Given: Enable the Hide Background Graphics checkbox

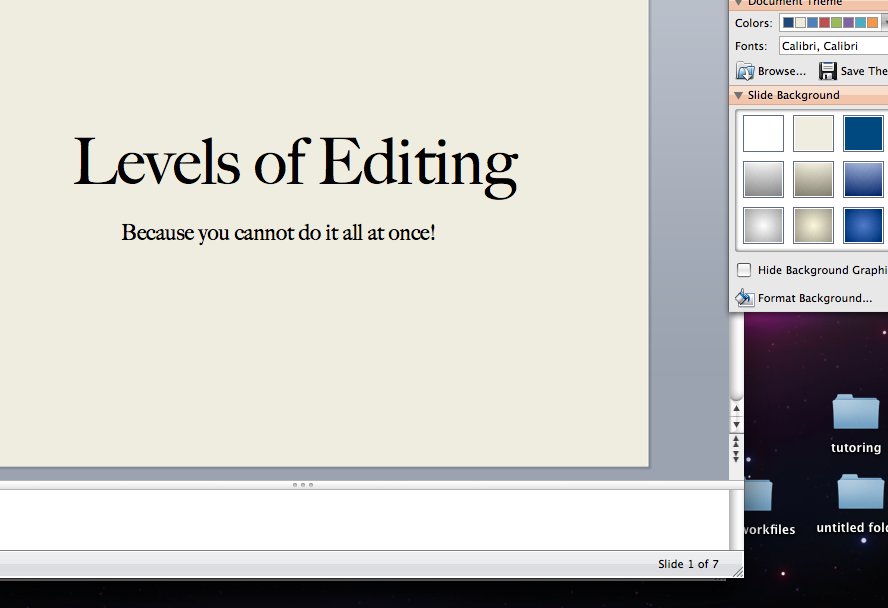Looking at the screenshot, I should (744, 269).
